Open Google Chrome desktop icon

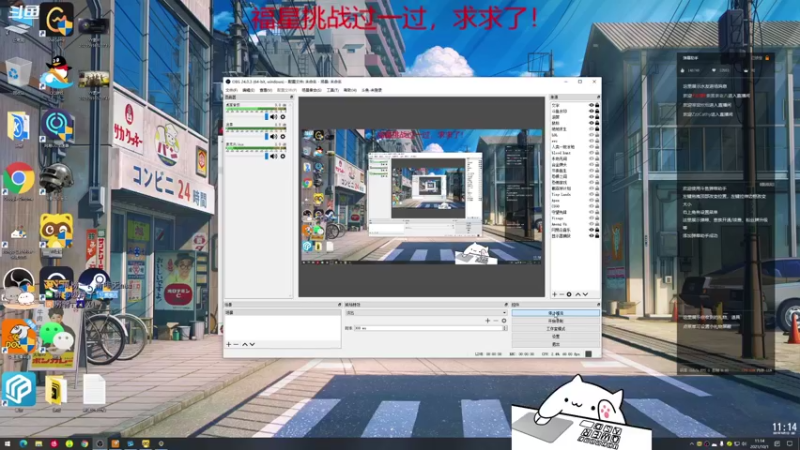coord(19,179)
